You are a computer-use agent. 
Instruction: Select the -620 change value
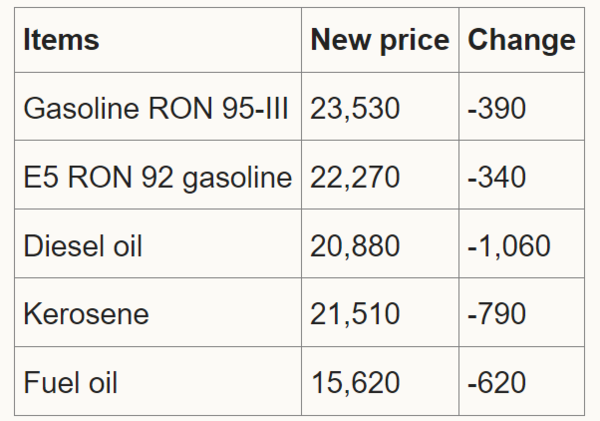497,382
